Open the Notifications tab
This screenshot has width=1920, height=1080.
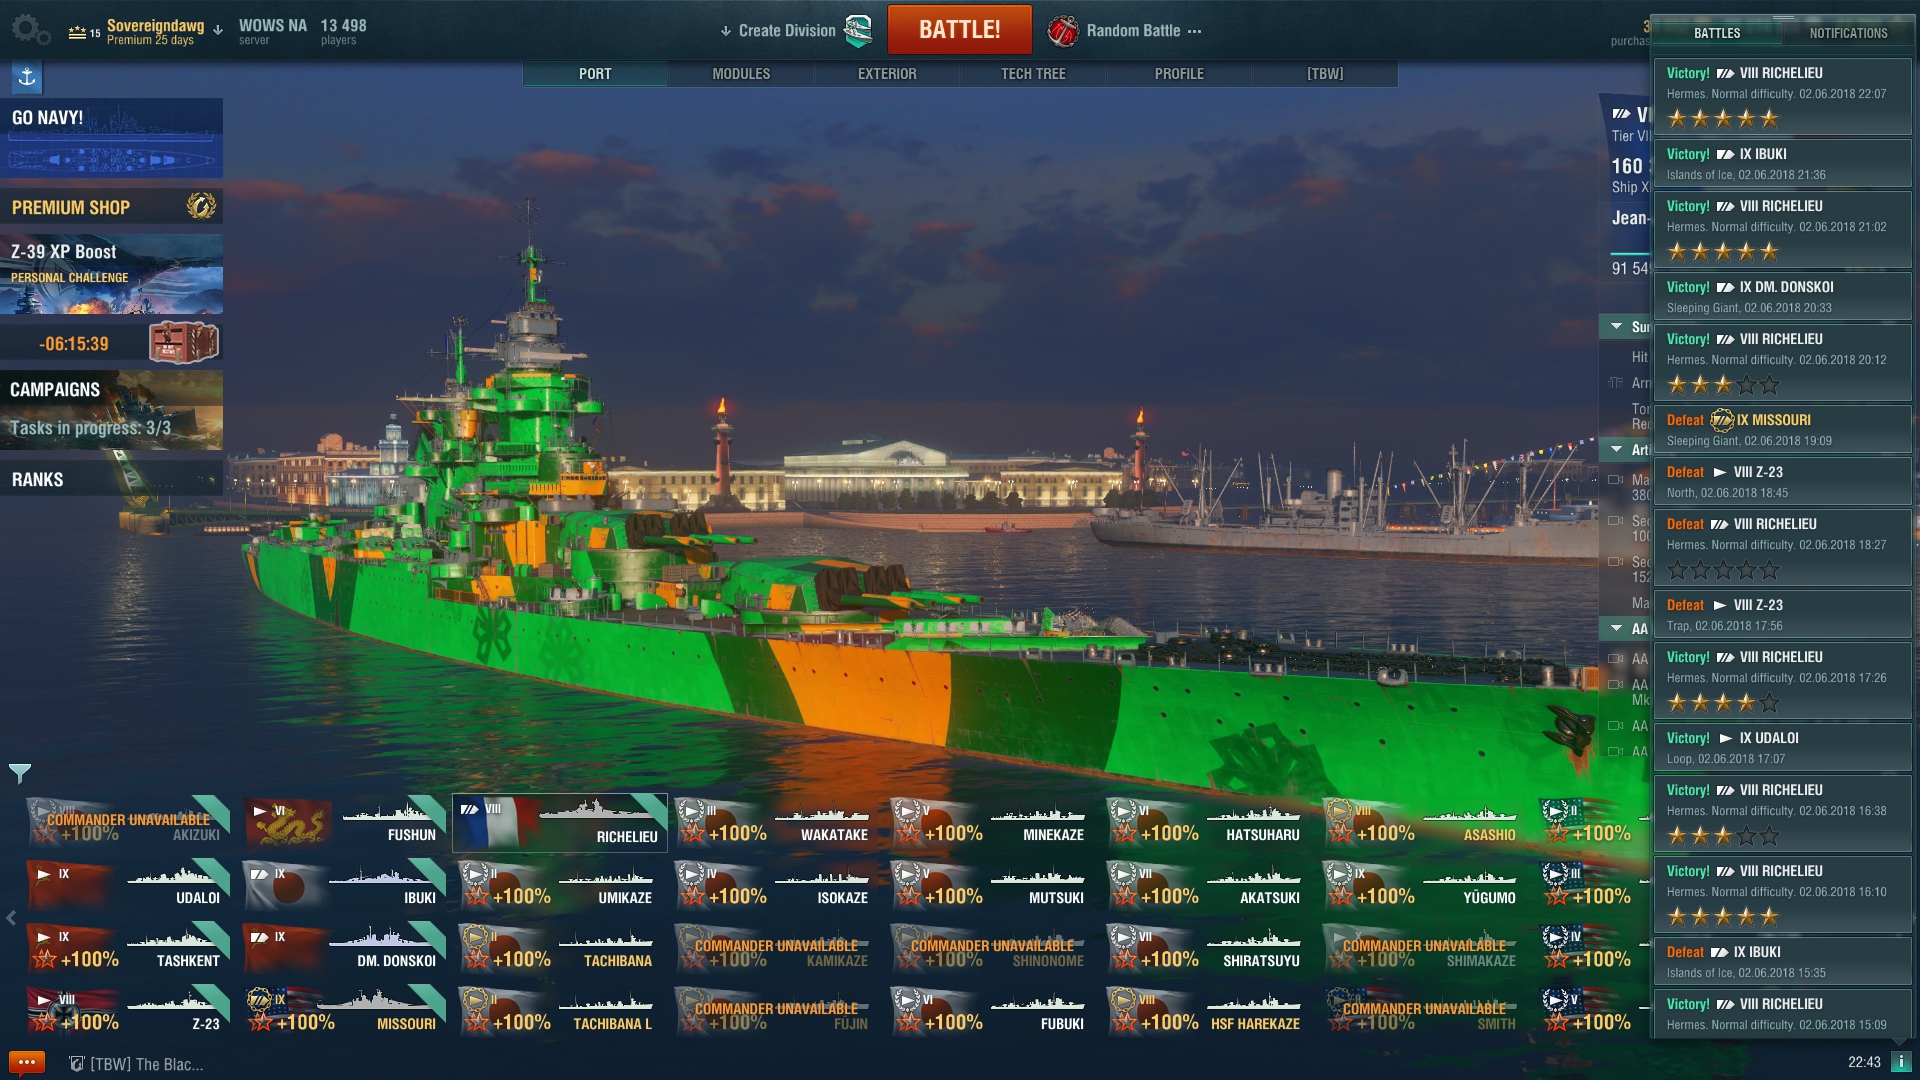1848,33
